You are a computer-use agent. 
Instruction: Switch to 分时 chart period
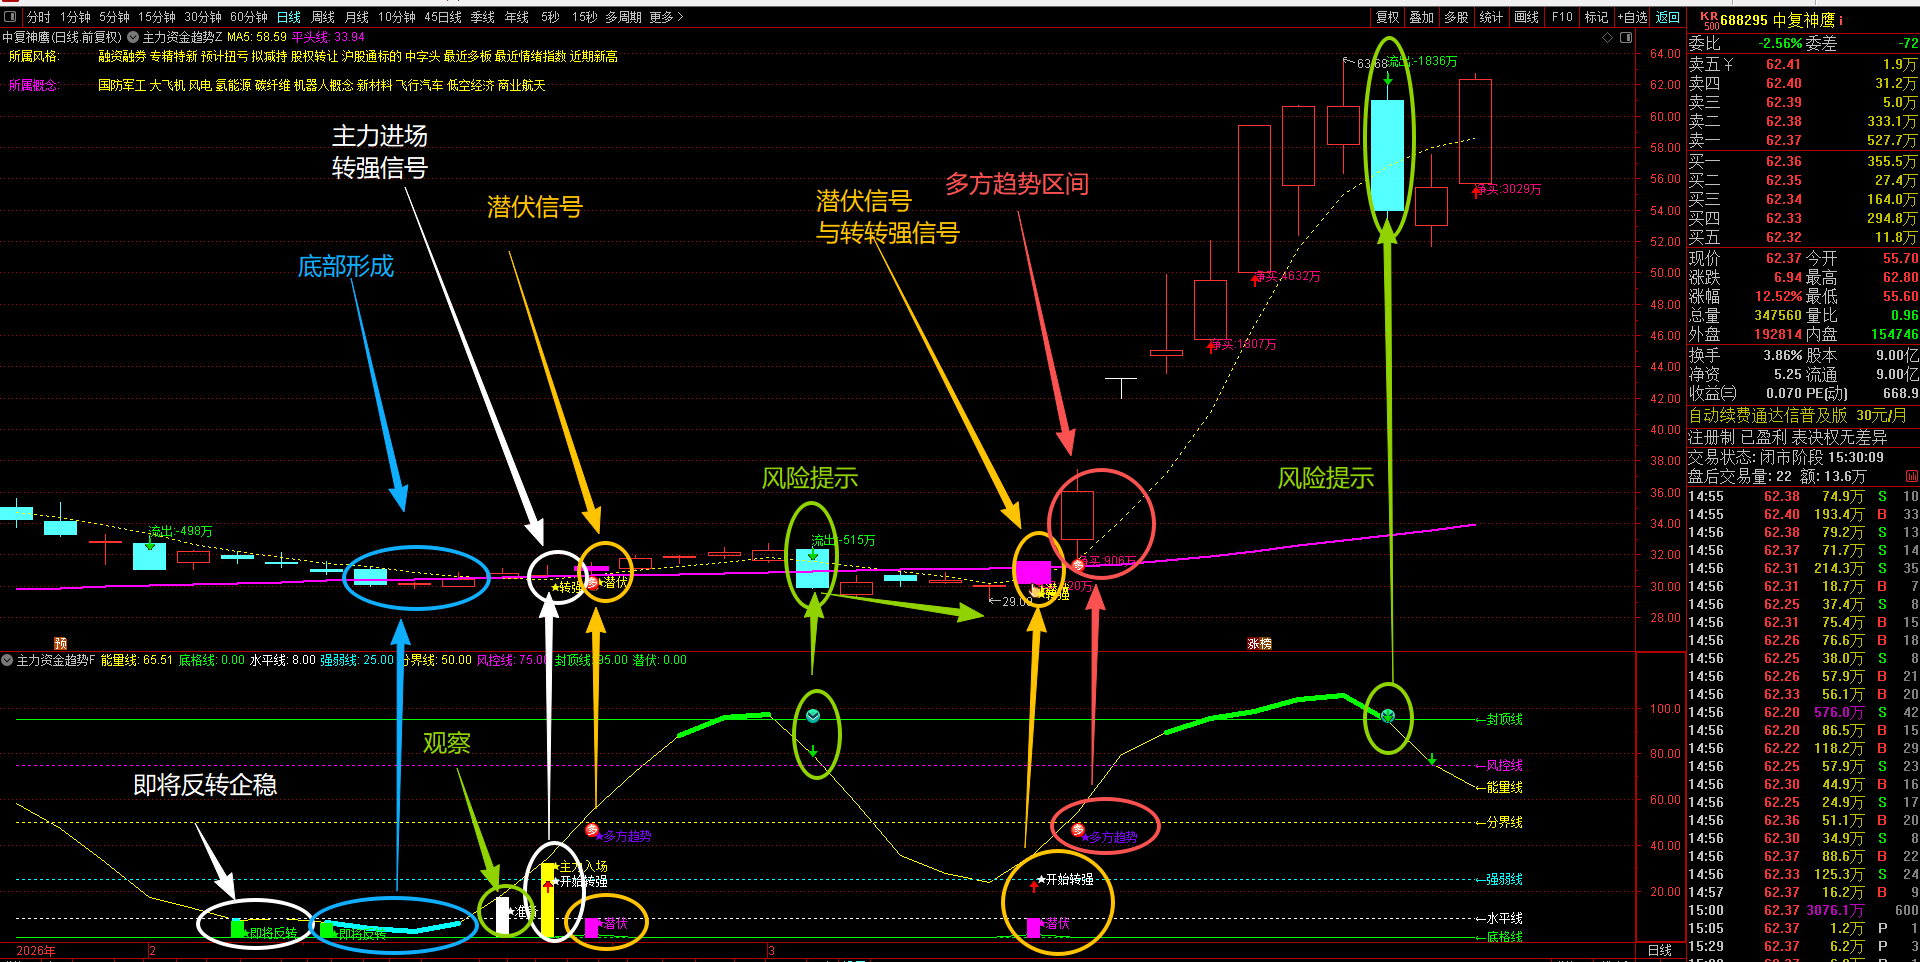[x=38, y=17]
